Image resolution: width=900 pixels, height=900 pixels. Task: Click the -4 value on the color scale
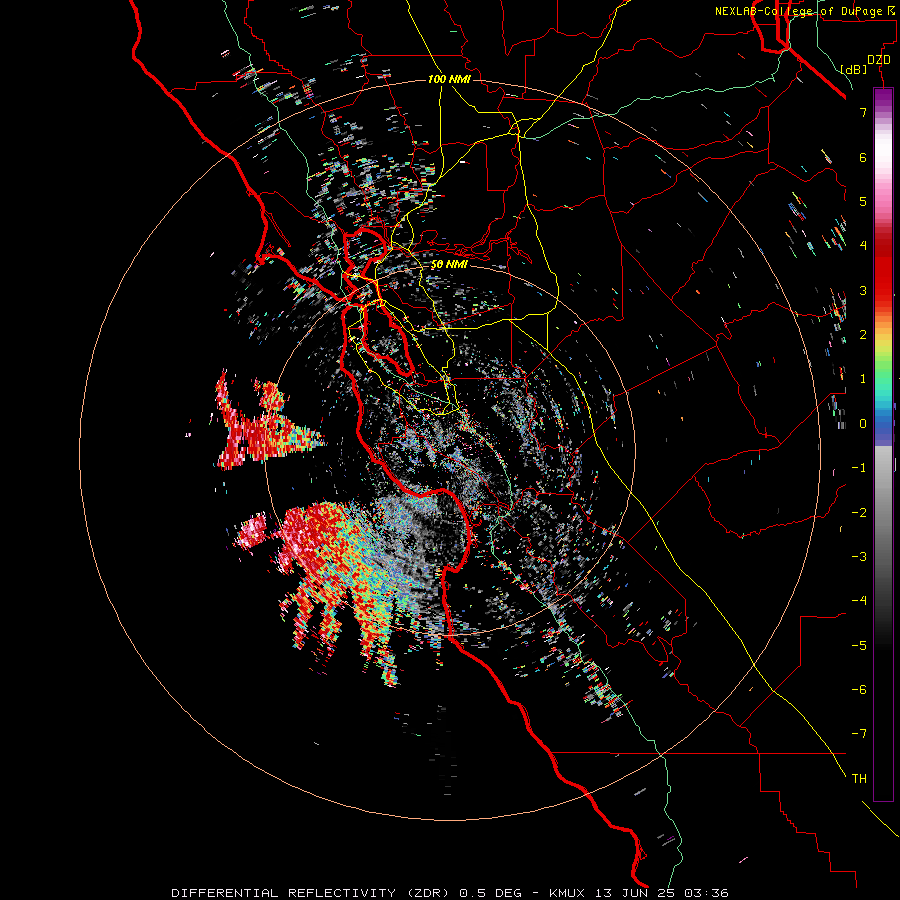(859, 600)
